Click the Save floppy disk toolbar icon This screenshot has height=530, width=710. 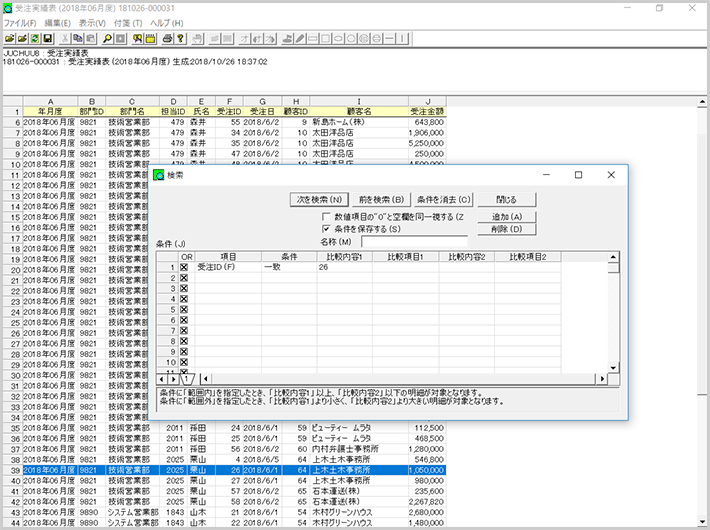(x=48, y=38)
